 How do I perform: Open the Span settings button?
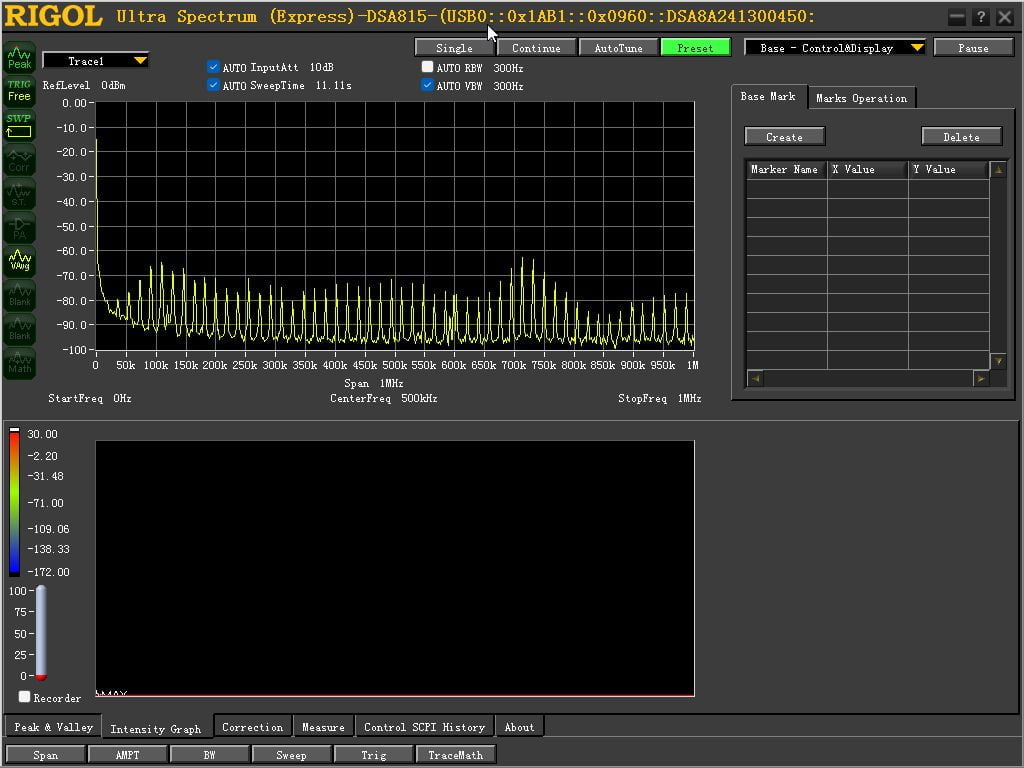tap(46, 755)
